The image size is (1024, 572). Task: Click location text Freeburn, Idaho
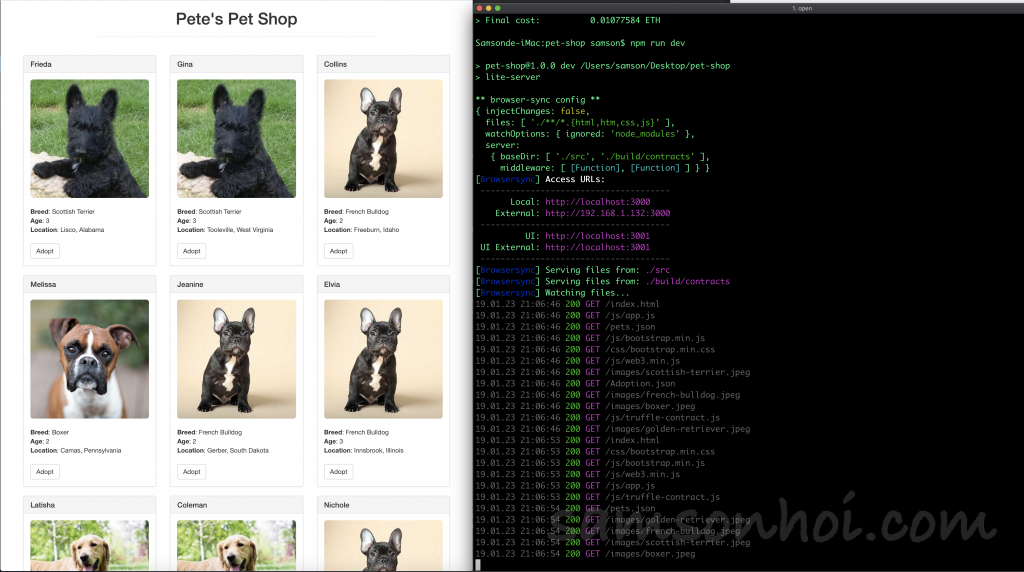(376, 230)
